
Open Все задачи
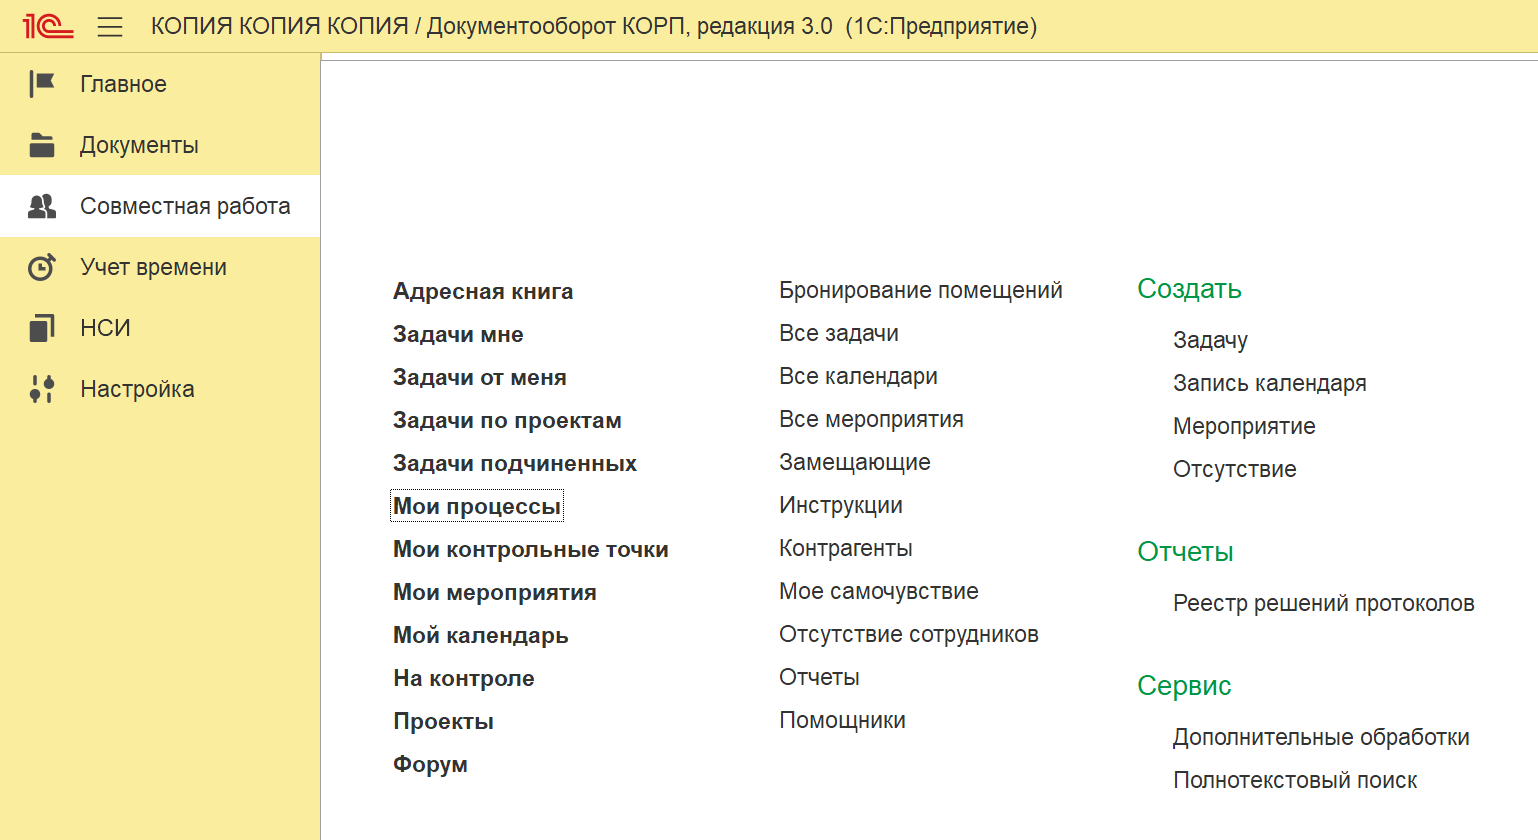point(839,333)
